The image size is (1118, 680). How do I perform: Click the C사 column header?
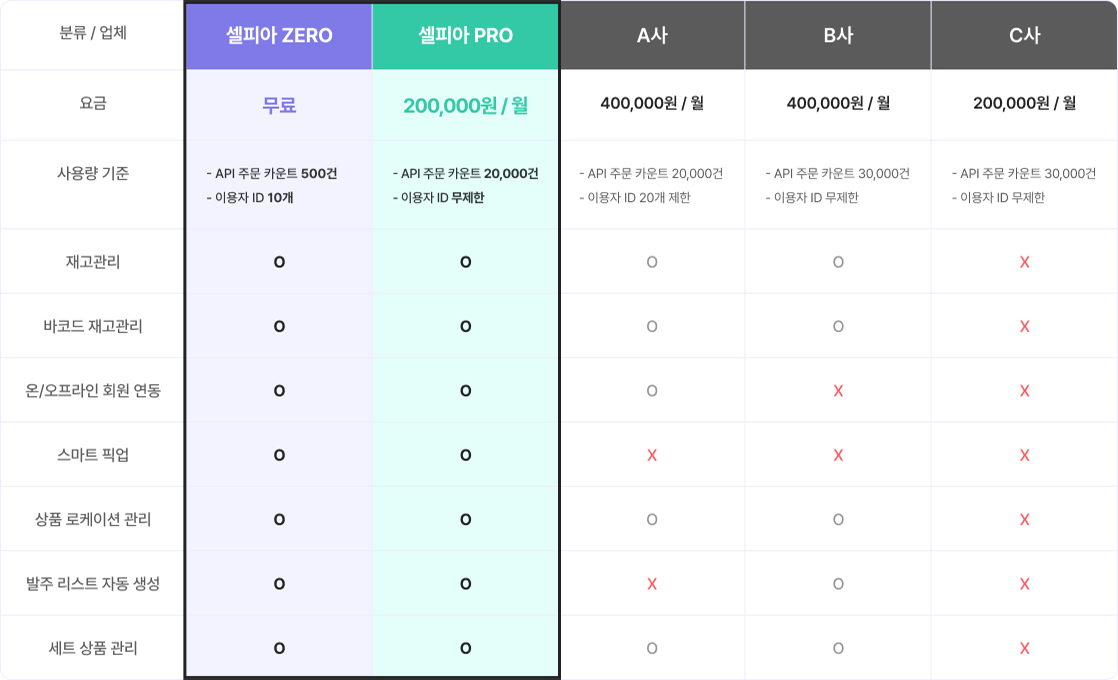(1024, 36)
